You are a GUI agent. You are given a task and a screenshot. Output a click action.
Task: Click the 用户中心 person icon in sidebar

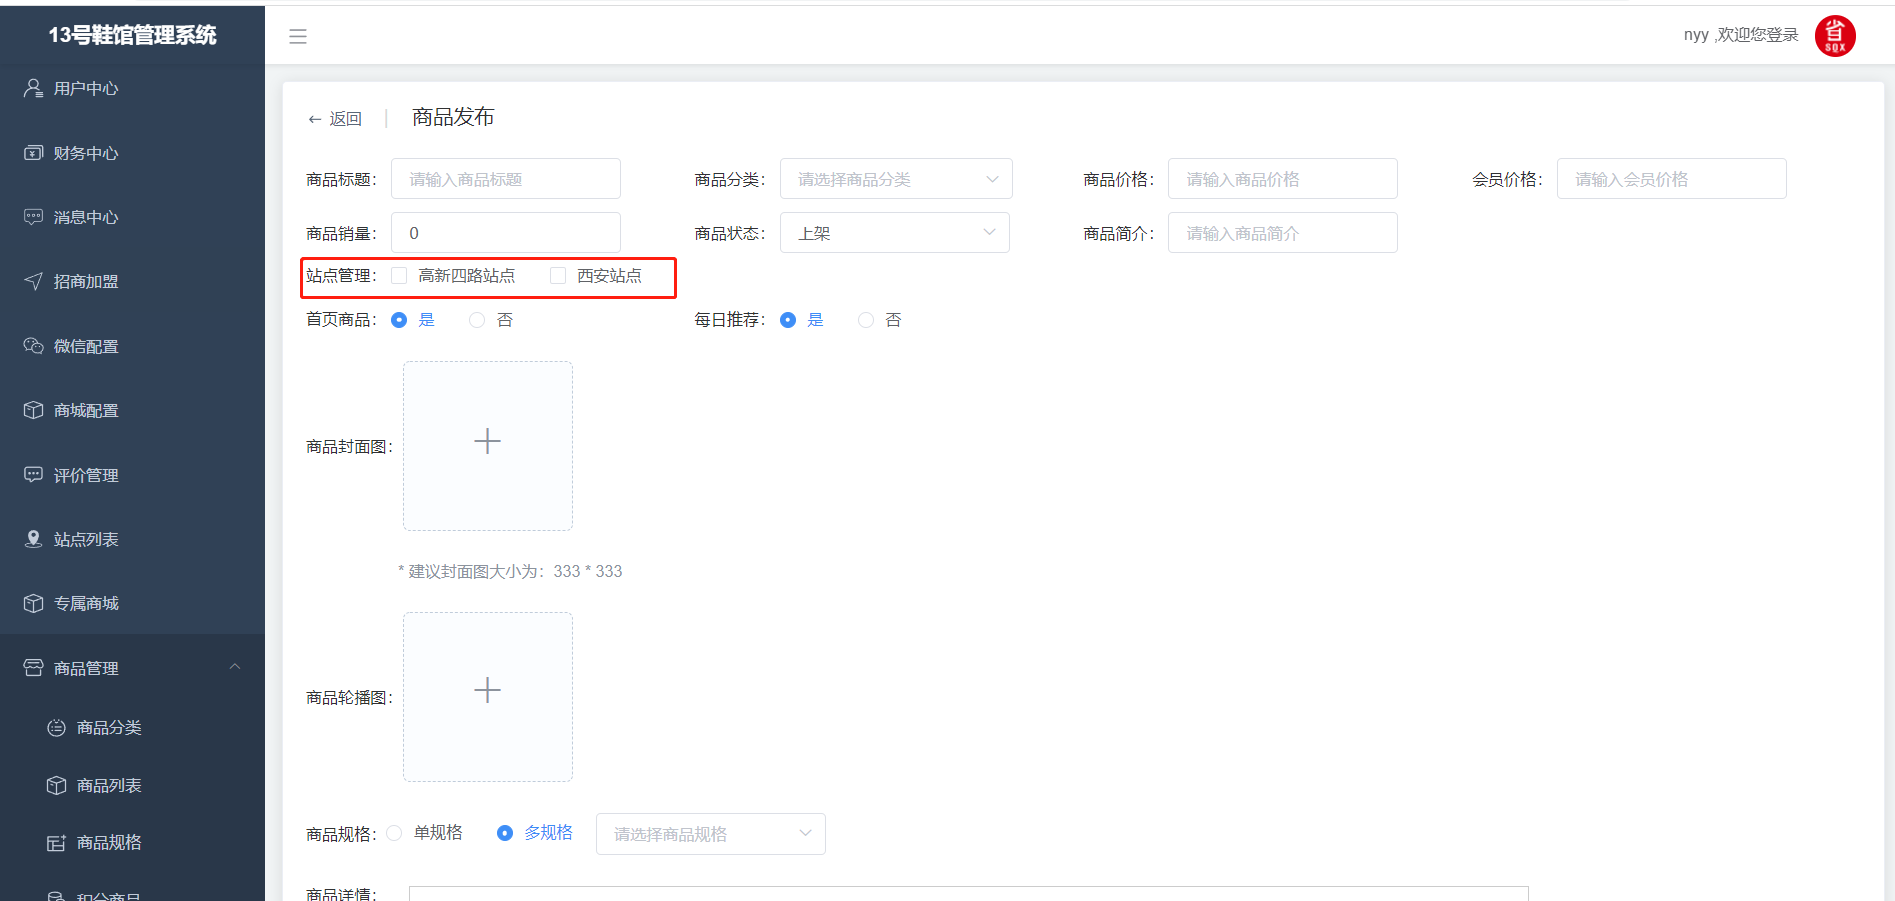(33, 88)
